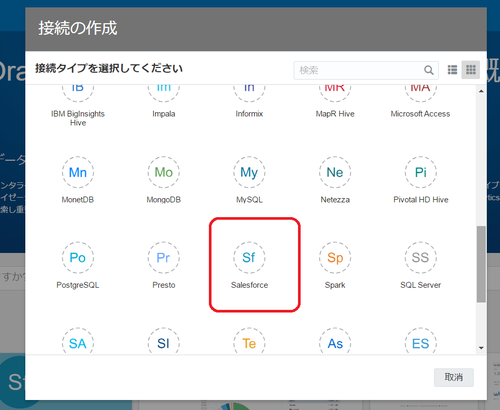Click the IBM BigInsights Hive label
The height and width of the screenshot is (410, 500).
pyautogui.click(x=78, y=118)
